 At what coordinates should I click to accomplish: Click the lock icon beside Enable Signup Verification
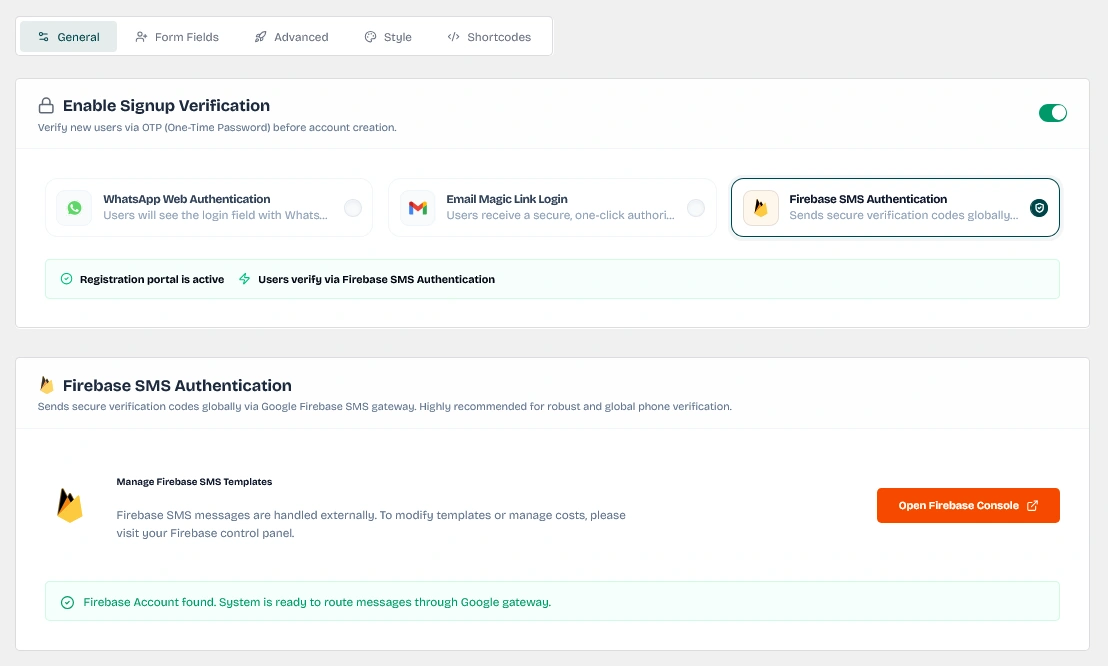click(46, 105)
